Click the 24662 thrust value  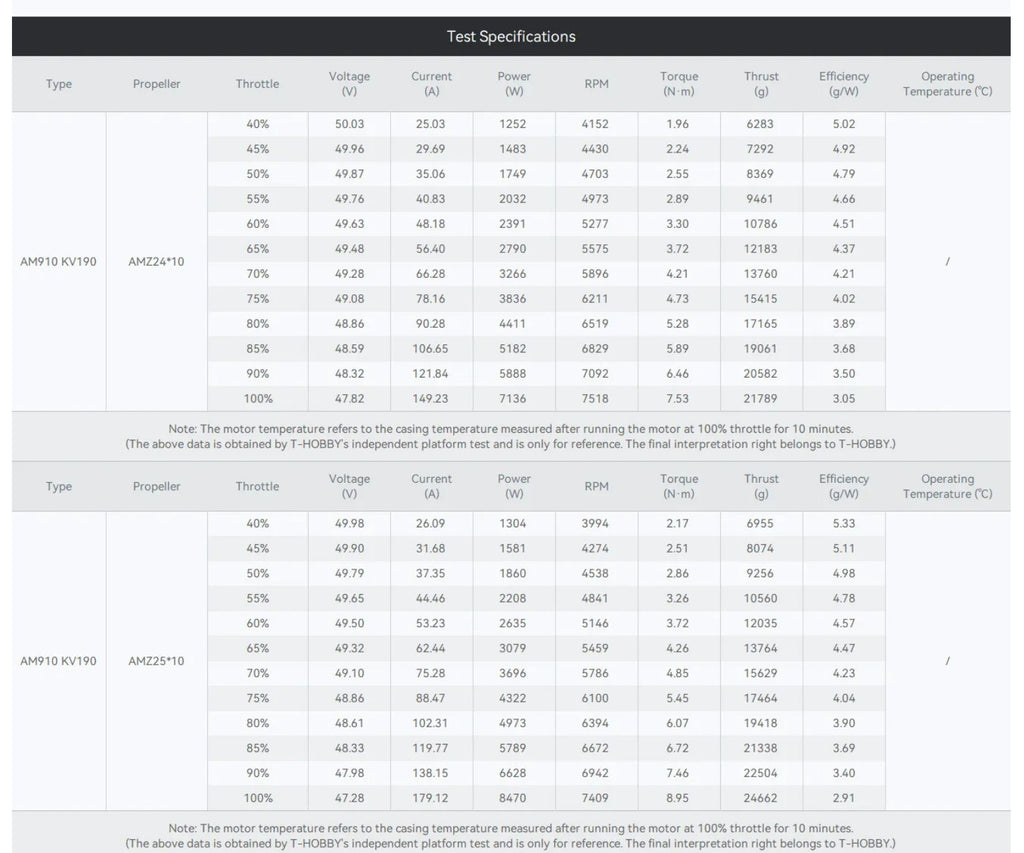tap(761, 798)
